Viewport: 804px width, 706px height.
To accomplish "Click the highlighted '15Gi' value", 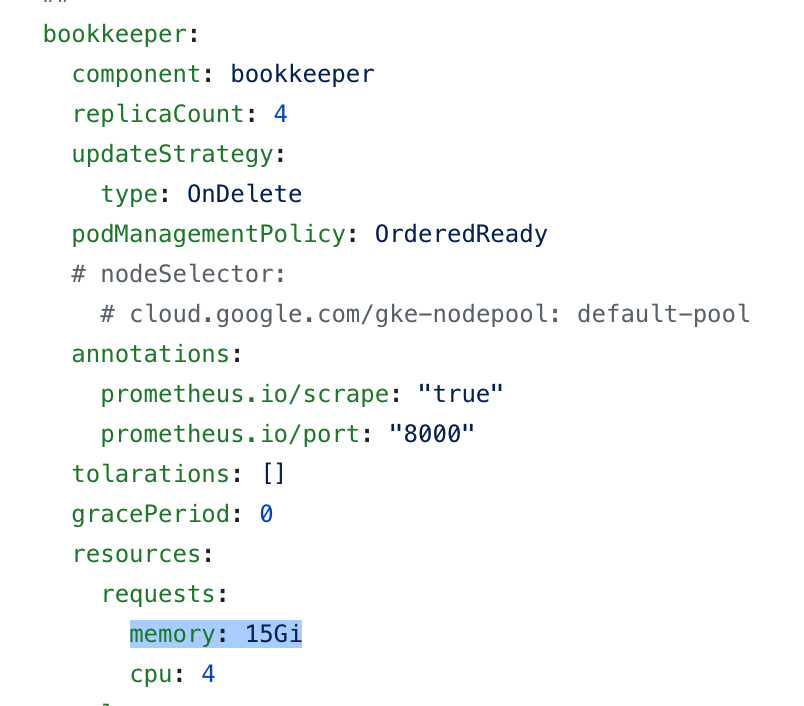I will [273, 634].
